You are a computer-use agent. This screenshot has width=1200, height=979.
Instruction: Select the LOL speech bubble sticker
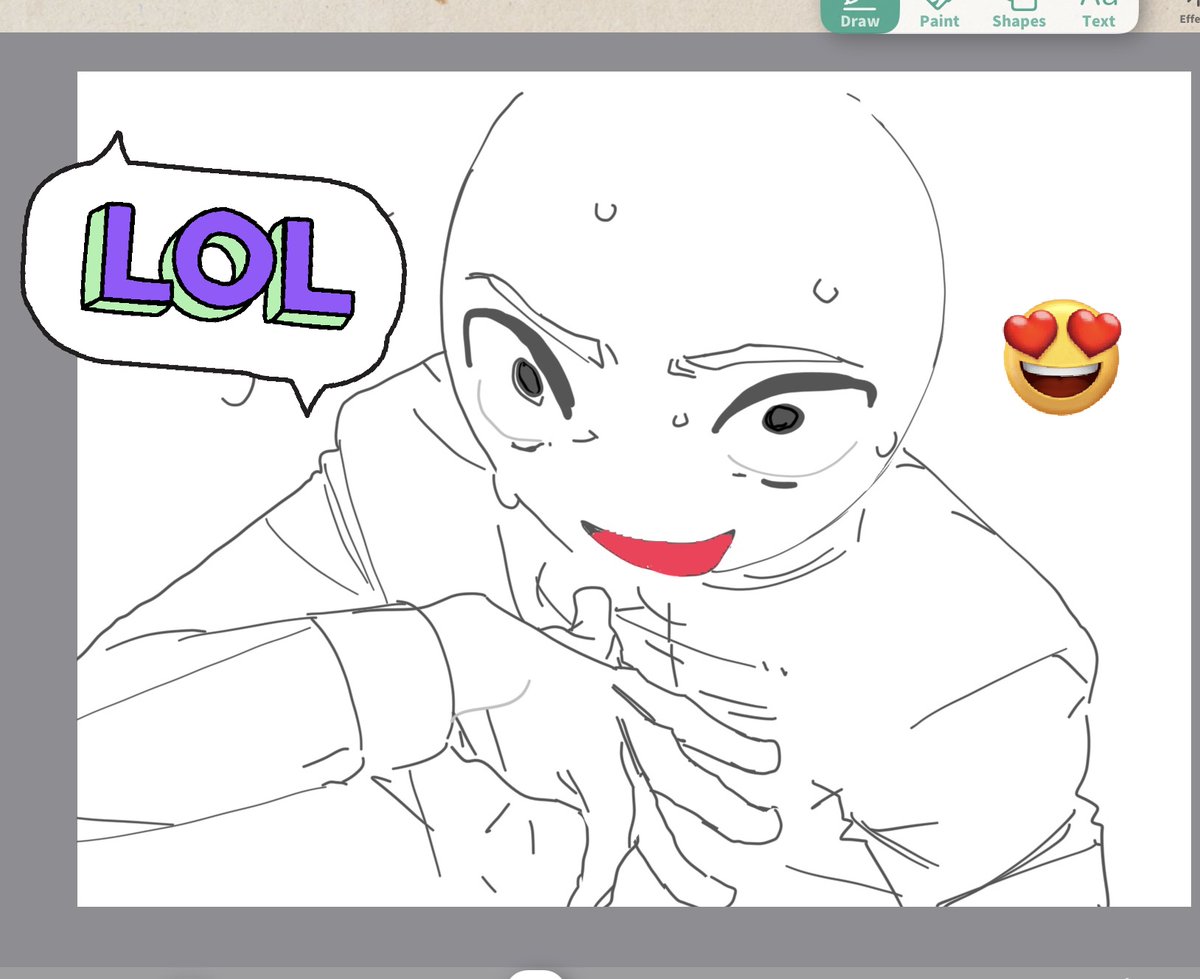(x=213, y=273)
